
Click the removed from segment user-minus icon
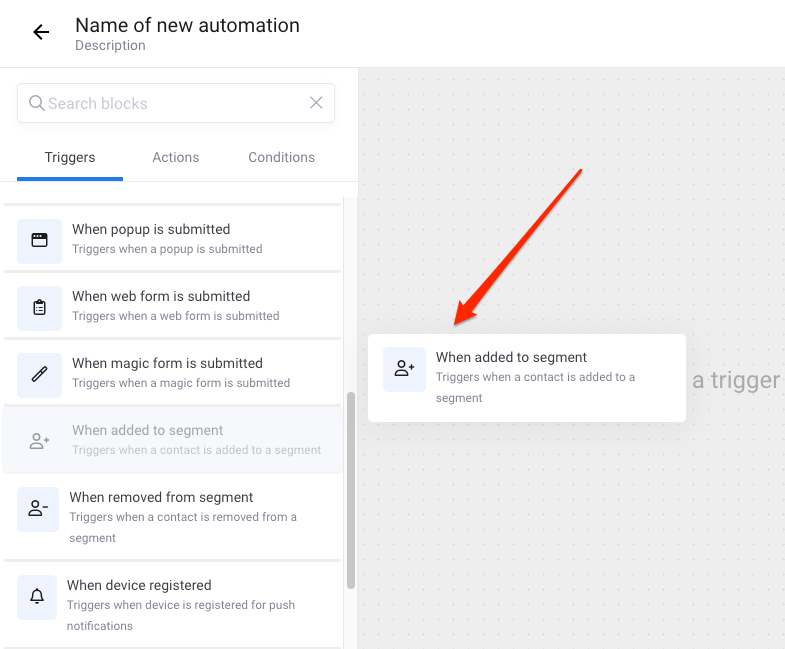tap(38, 509)
